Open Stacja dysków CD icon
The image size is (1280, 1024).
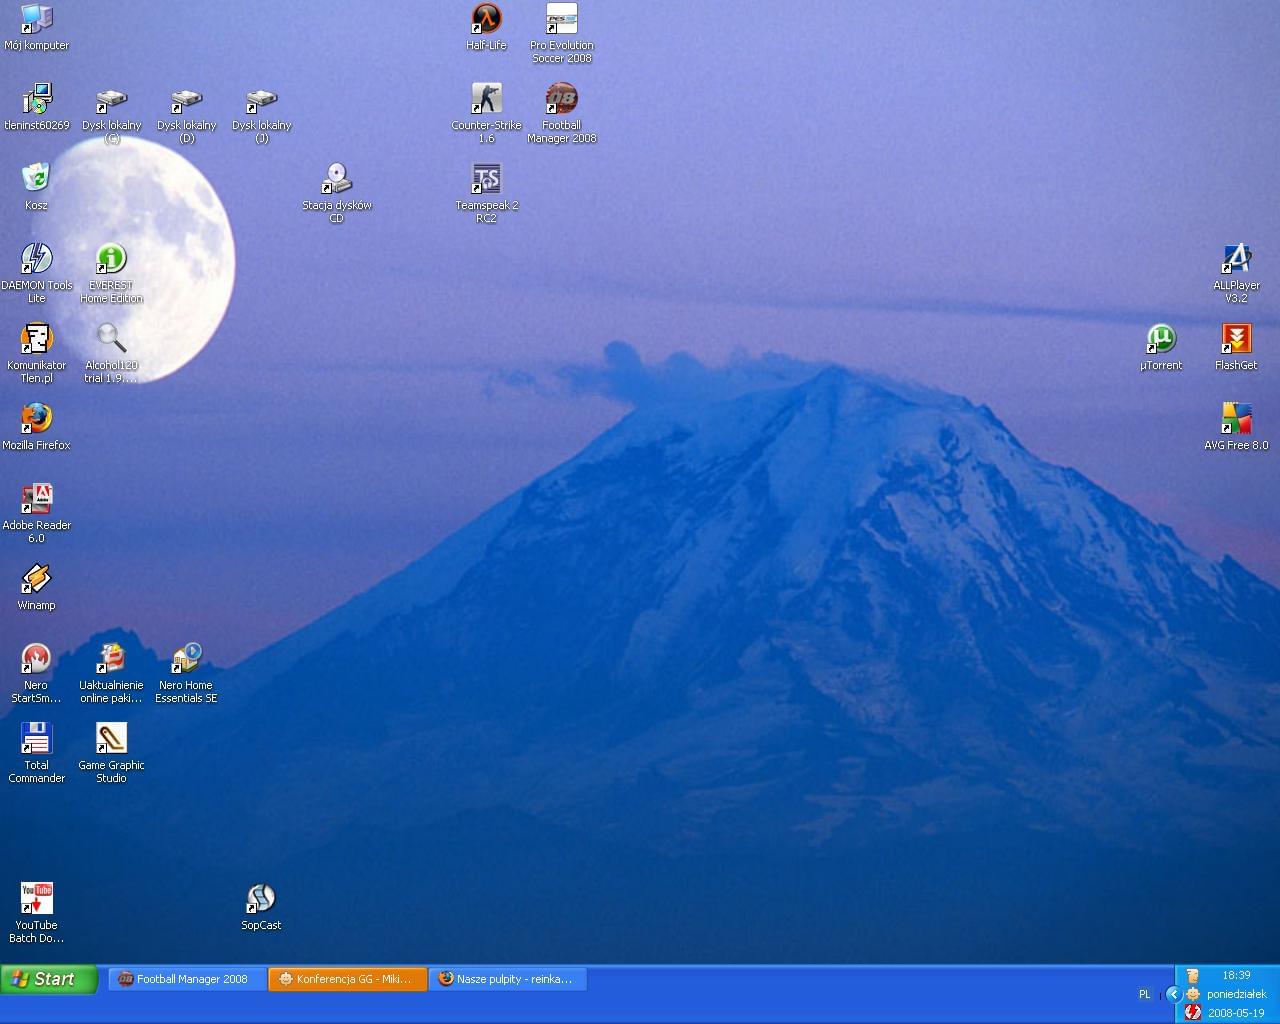pos(336,194)
